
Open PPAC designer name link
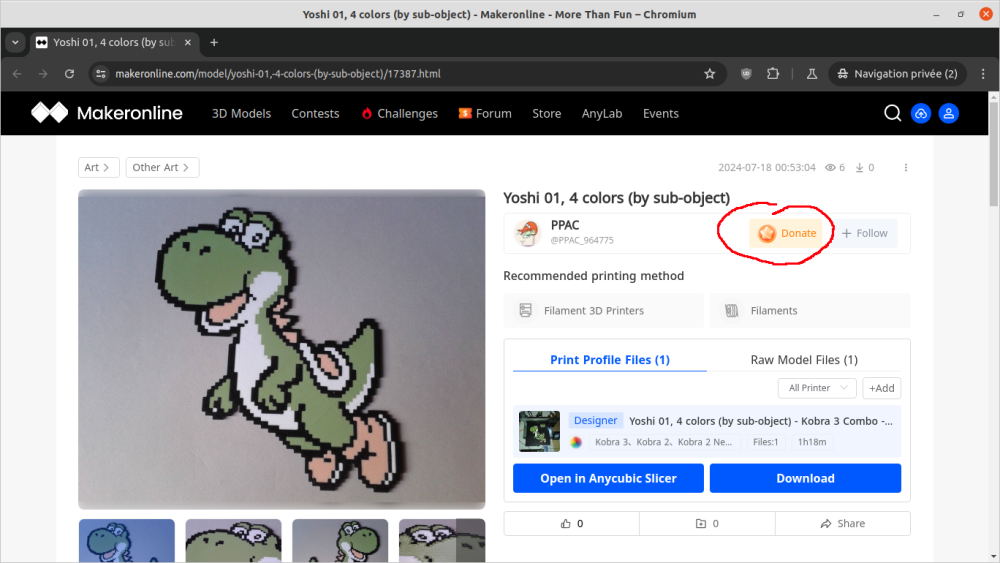point(565,225)
